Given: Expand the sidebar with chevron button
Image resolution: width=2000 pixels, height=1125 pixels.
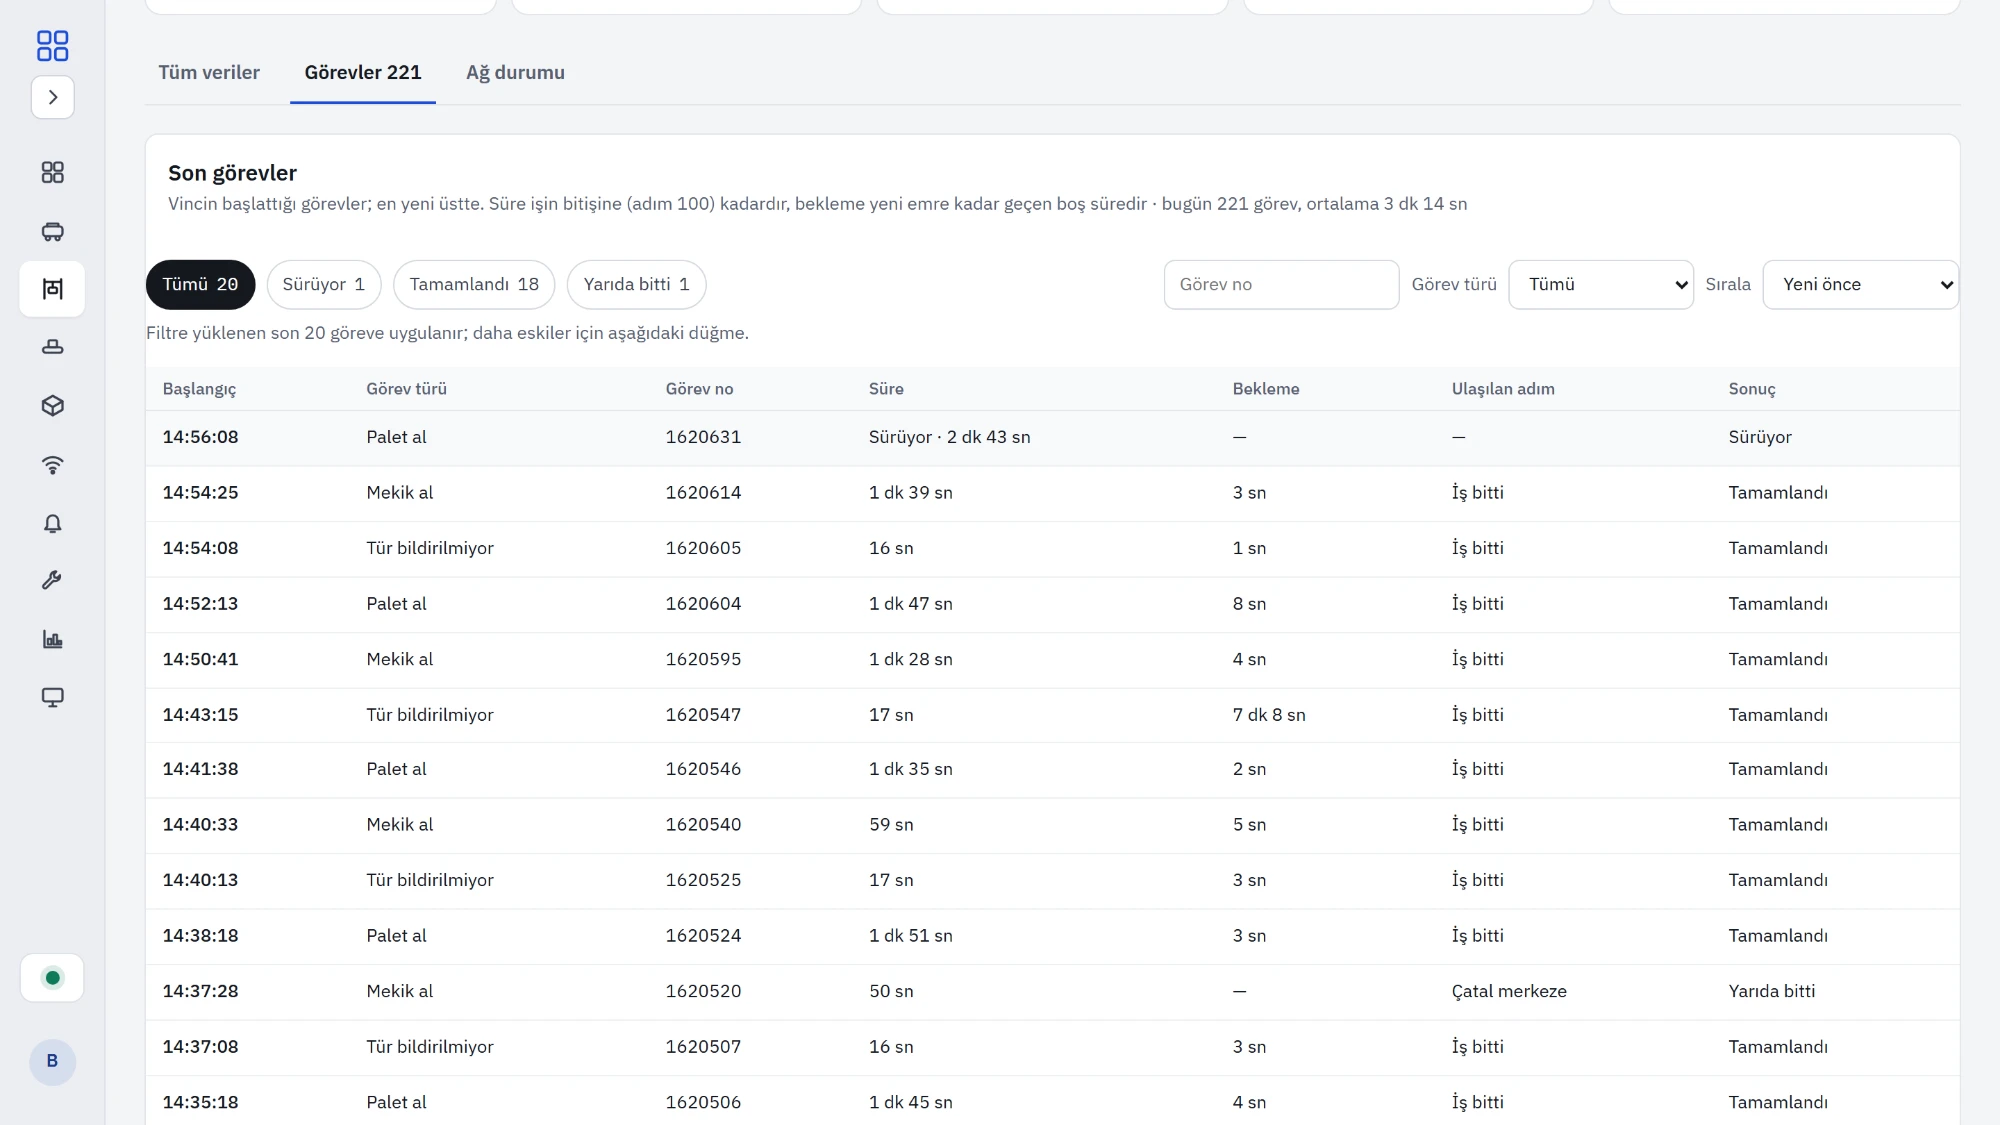Looking at the screenshot, I should pyautogui.click(x=53, y=97).
